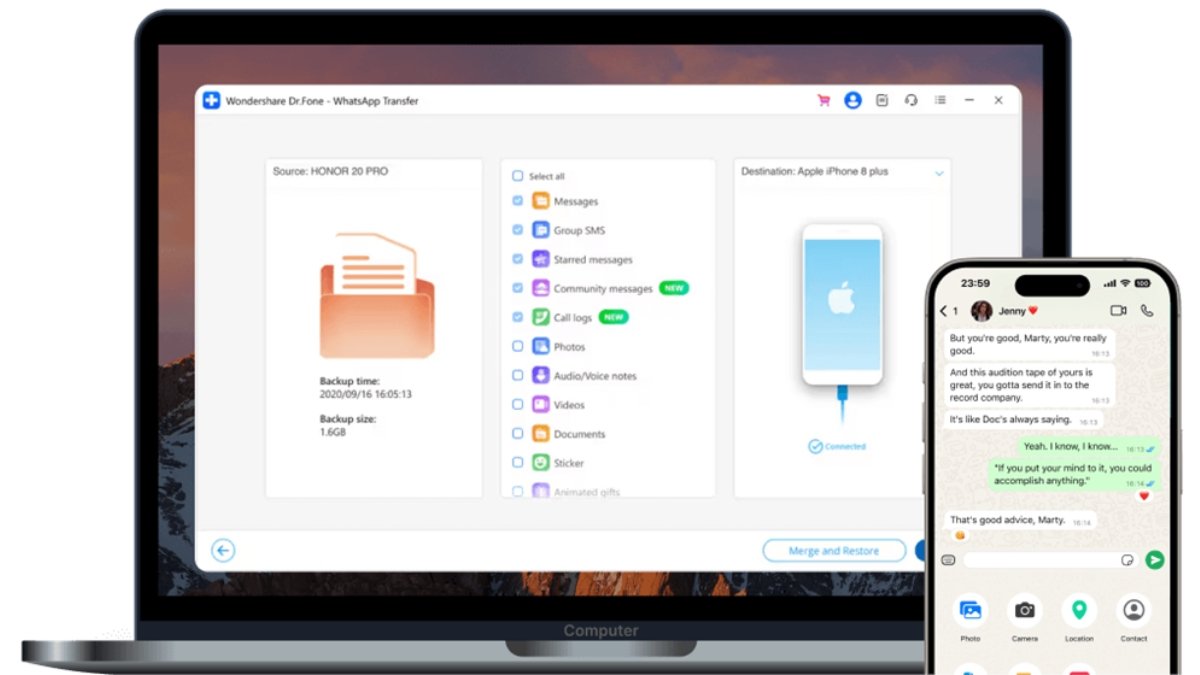Expand the Destination device dropdown arrow

click(x=939, y=173)
